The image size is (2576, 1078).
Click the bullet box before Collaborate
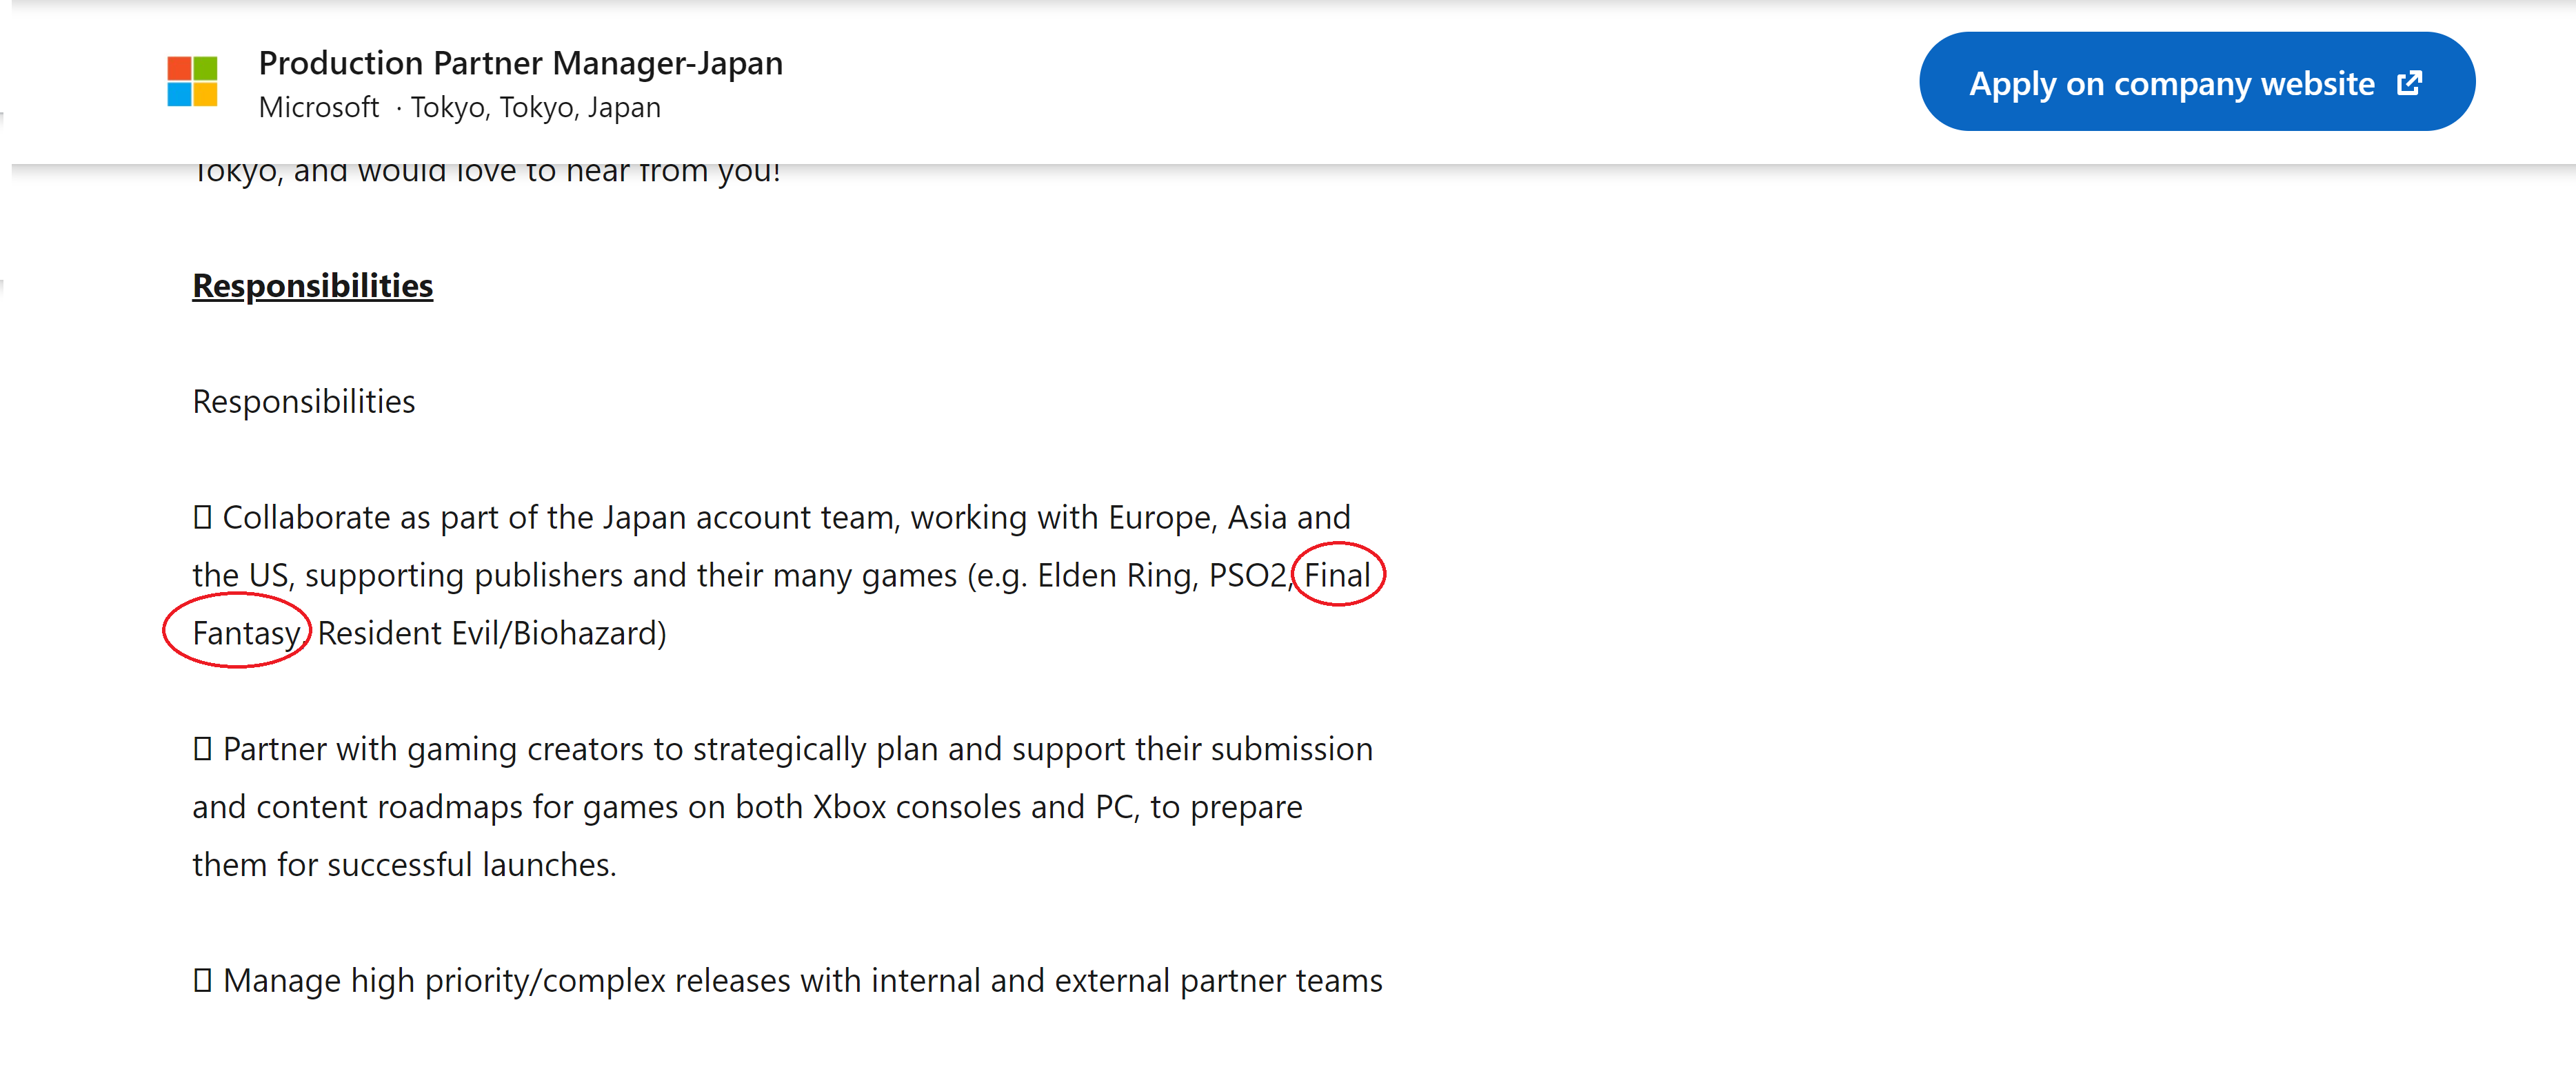(x=202, y=517)
